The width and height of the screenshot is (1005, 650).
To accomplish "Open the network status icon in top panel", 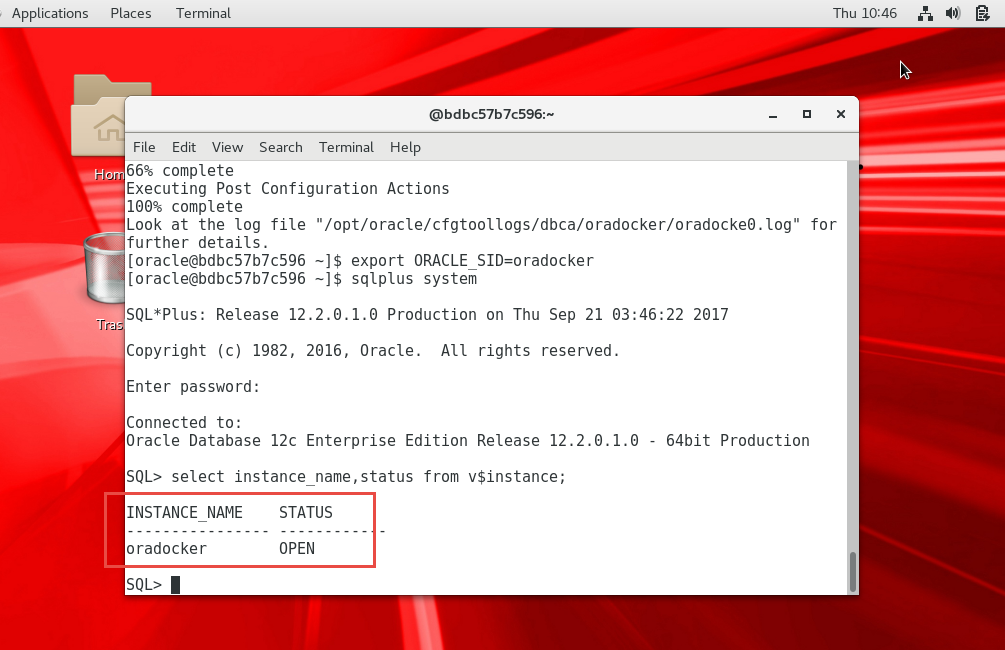I will click(925, 13).
